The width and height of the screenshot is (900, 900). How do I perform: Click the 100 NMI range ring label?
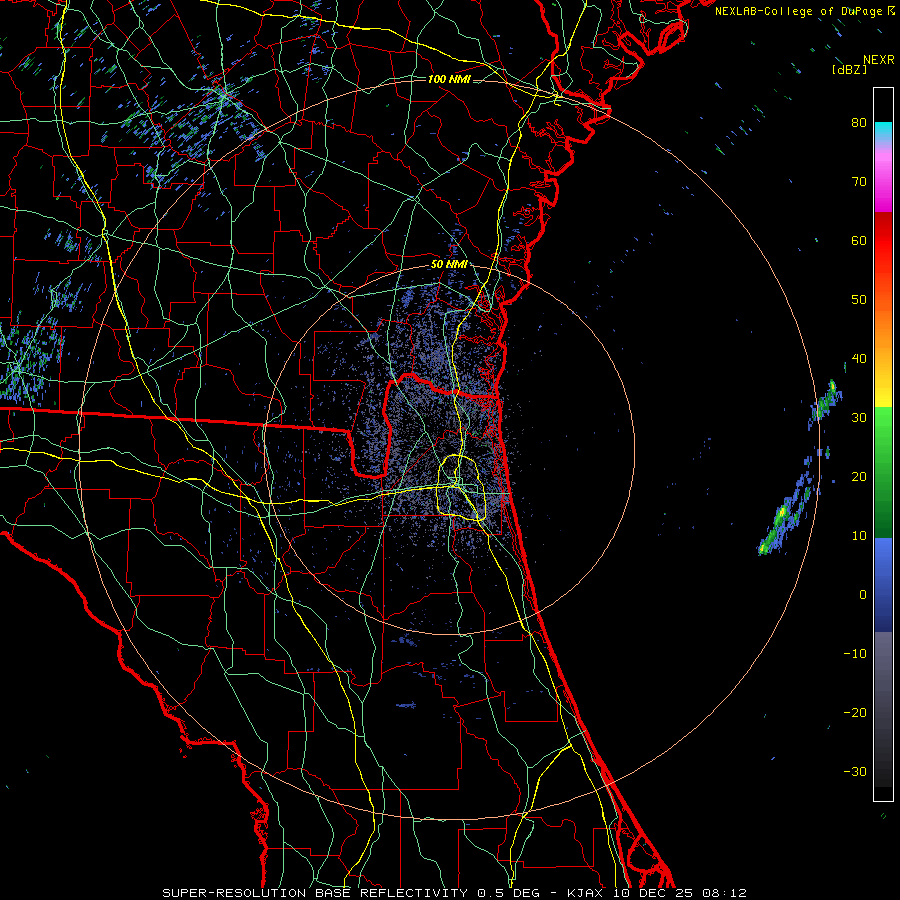[x=449, y=79]
